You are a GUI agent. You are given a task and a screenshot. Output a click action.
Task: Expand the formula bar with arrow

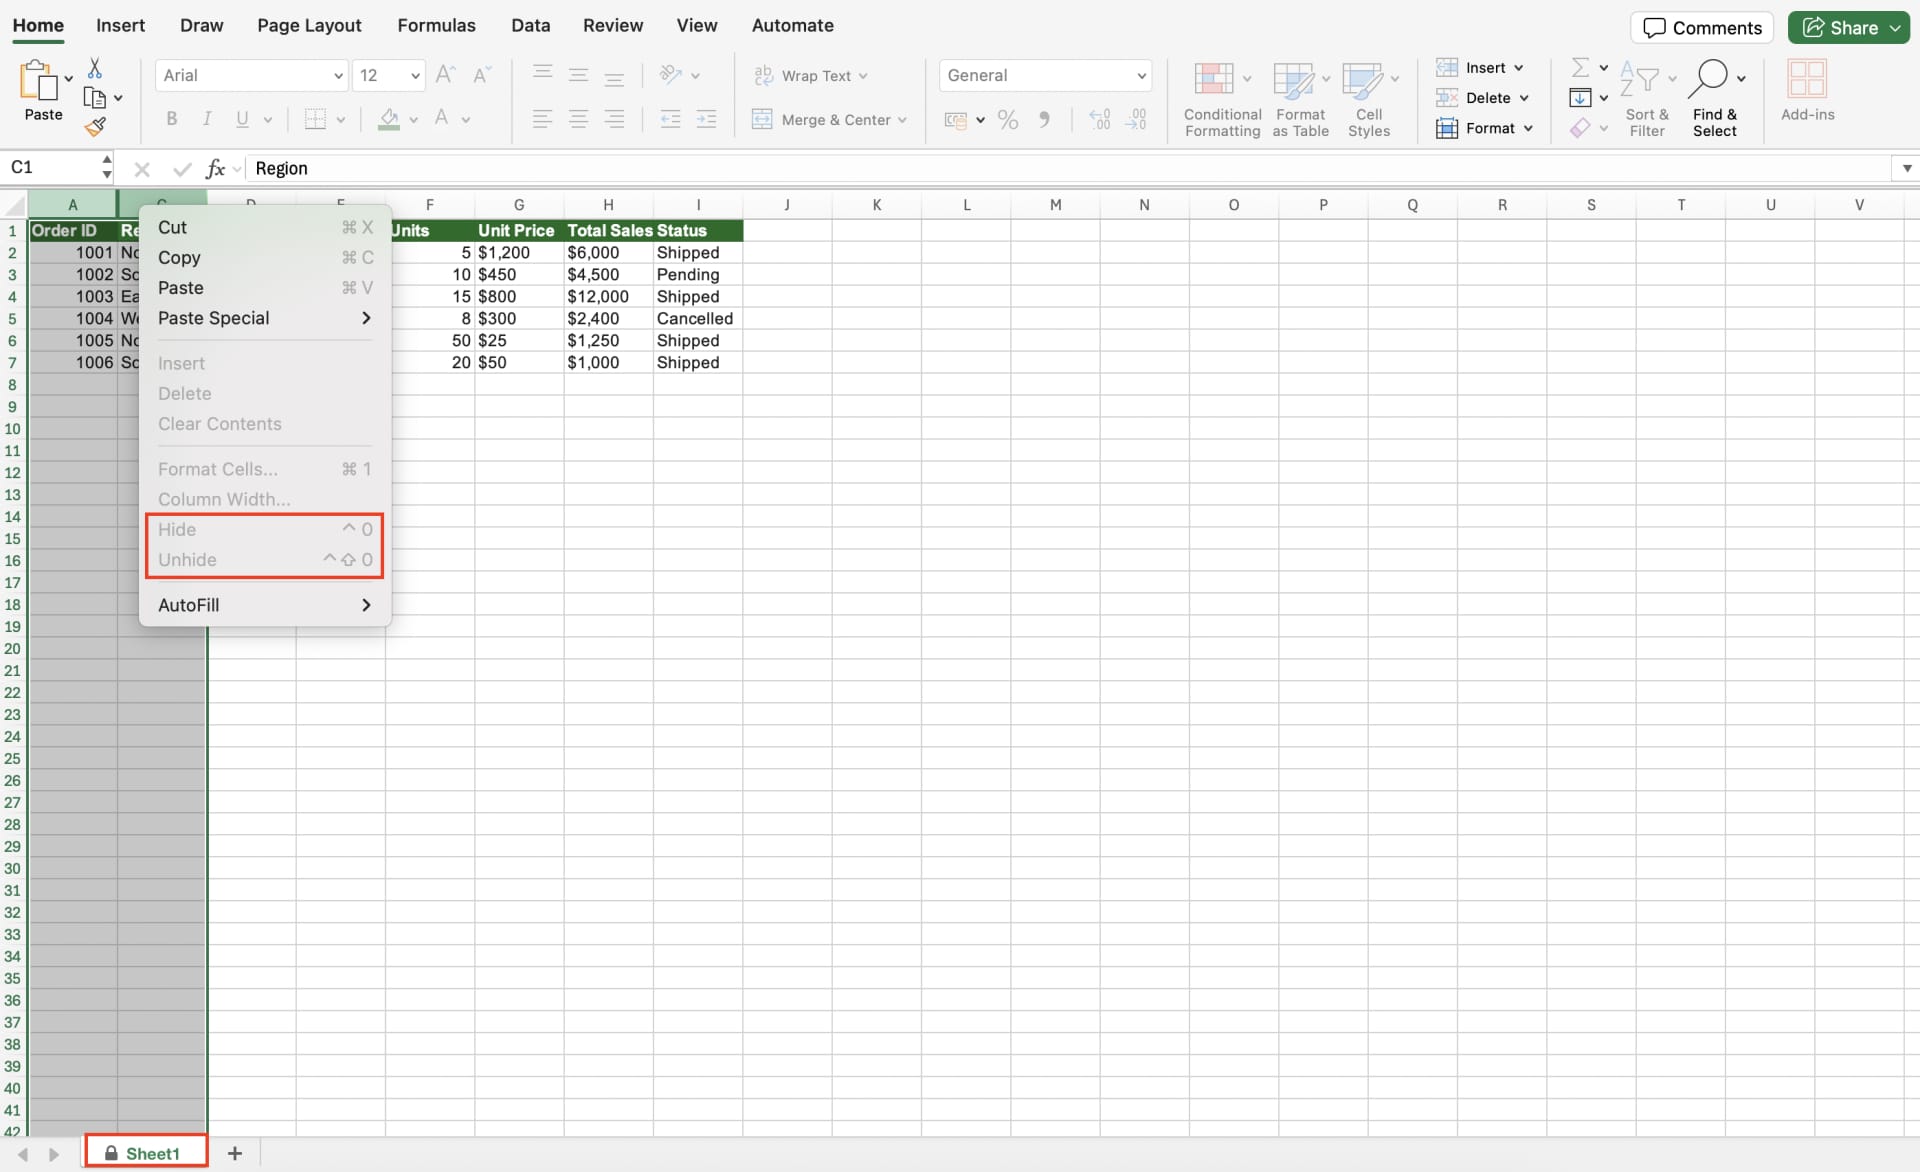tap(1906, 168)
